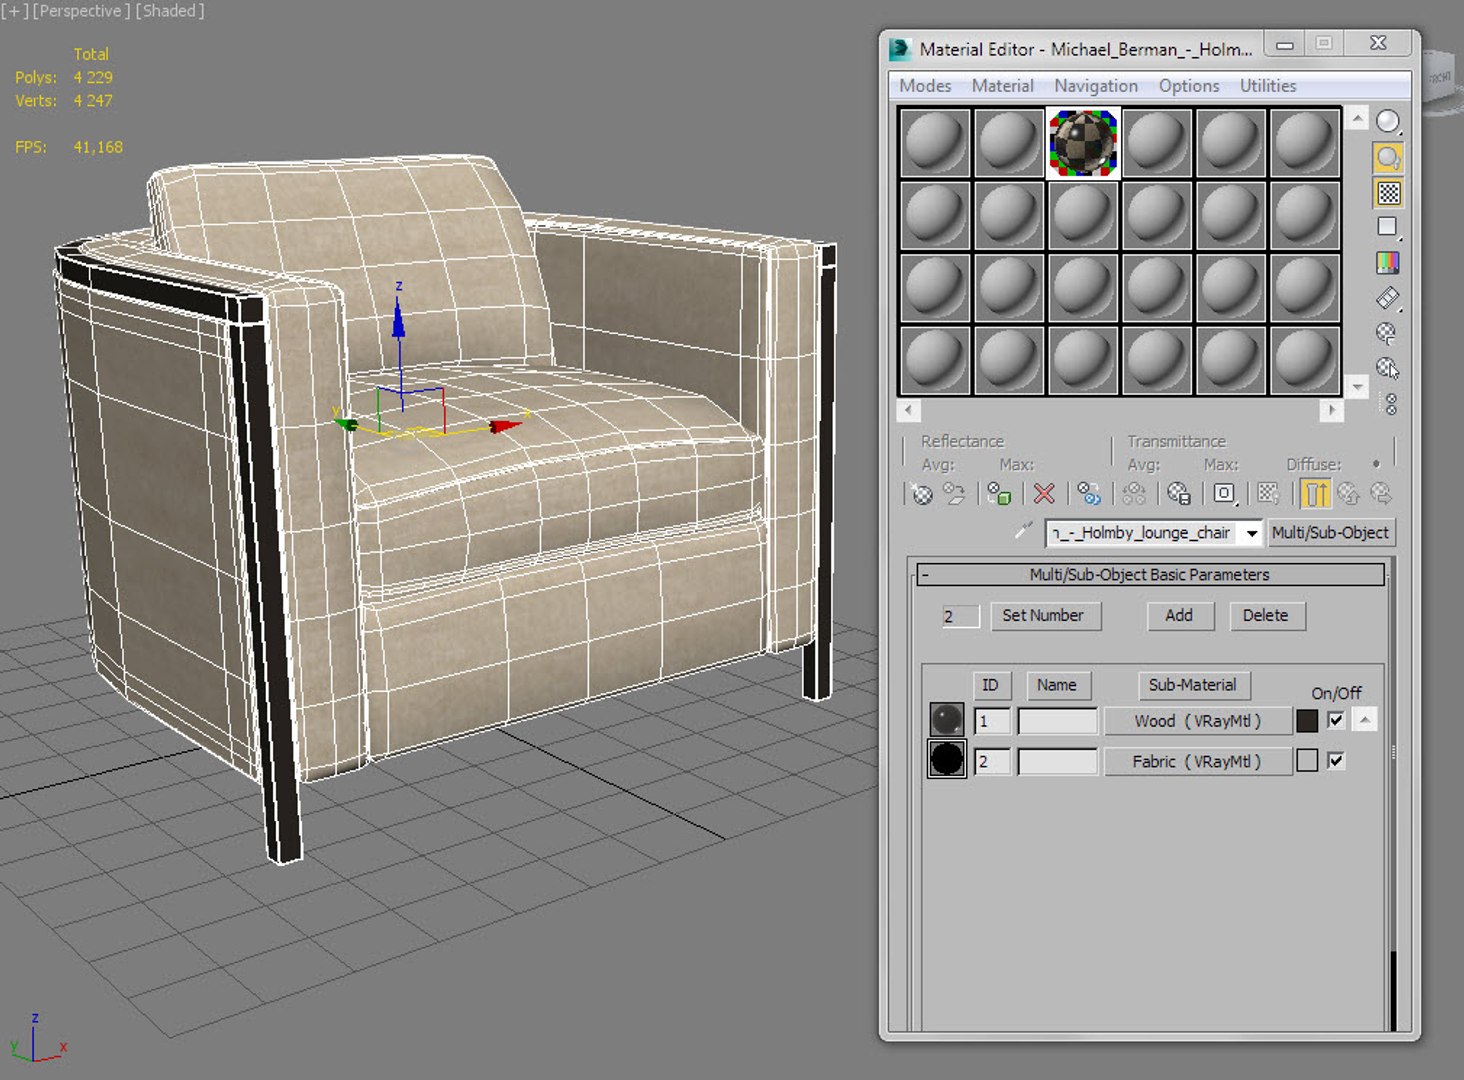Click the Fabric sub-material color swatch

(x=1307, y=761)
